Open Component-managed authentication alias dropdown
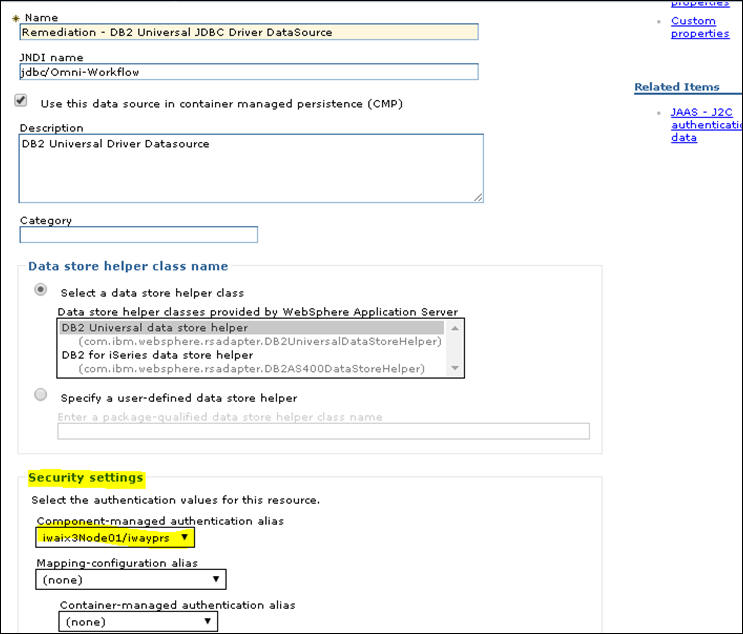The width and height of the screenshot is (743, 634). click(x=115, y=538)
